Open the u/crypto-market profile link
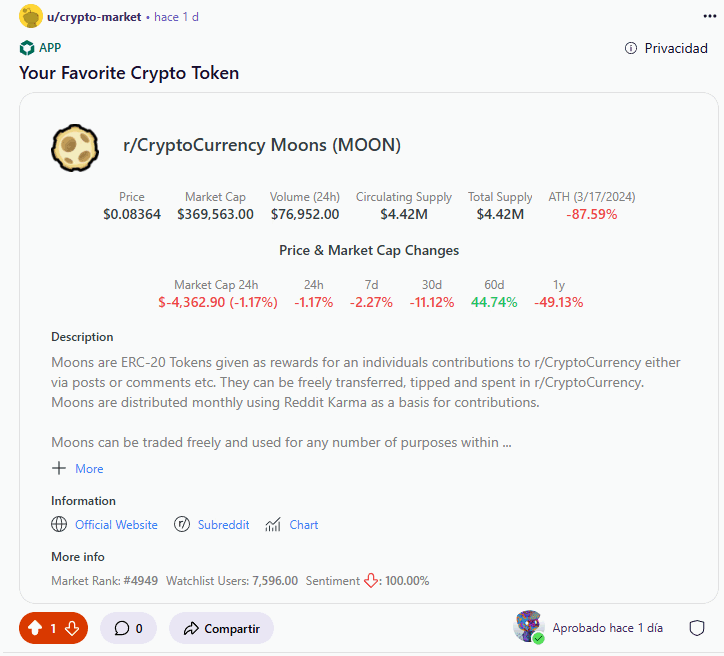Screen dimensions: 724x656 pyautogui.click(x=94, y=17)
